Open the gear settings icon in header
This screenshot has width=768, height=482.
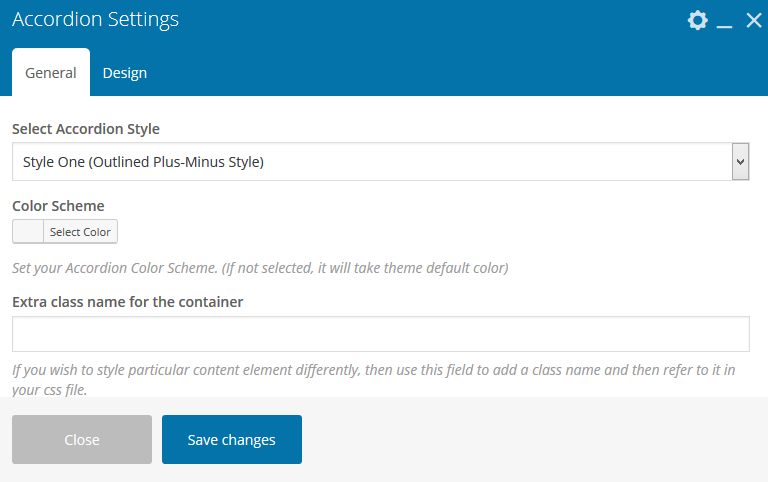[x=698, y=20]
